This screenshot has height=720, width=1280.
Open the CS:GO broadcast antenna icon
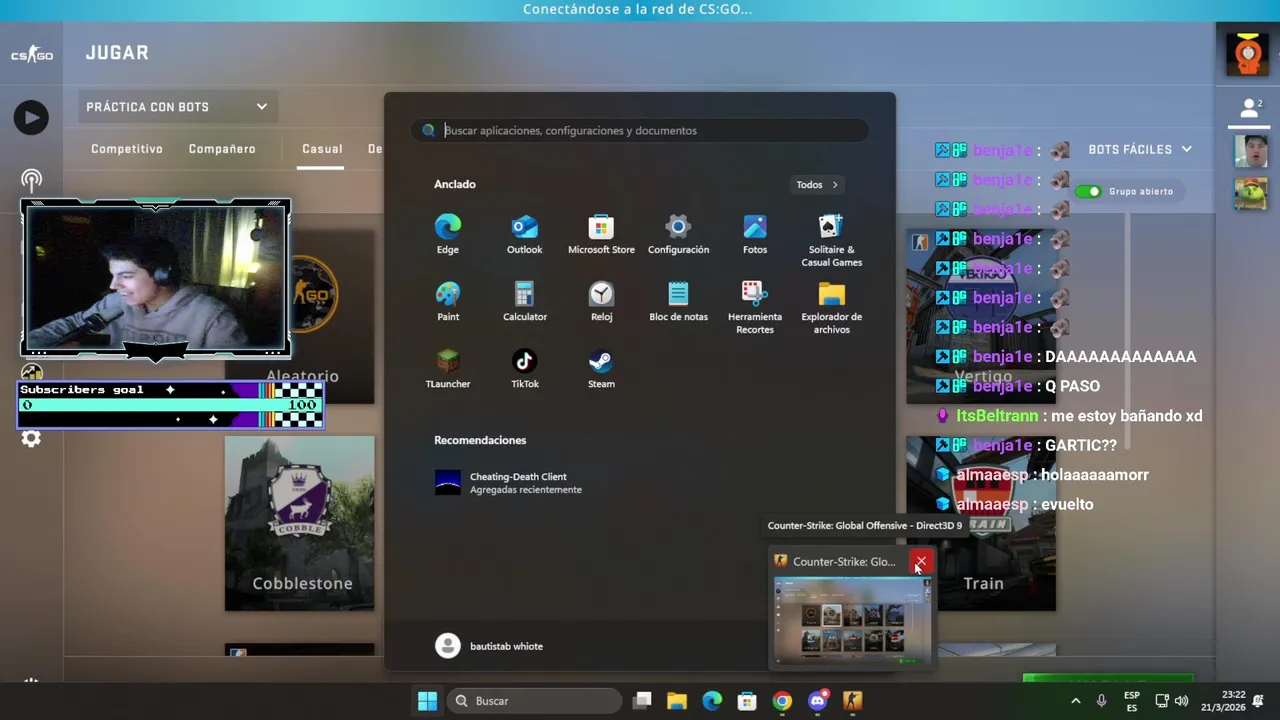coord(31,181)
